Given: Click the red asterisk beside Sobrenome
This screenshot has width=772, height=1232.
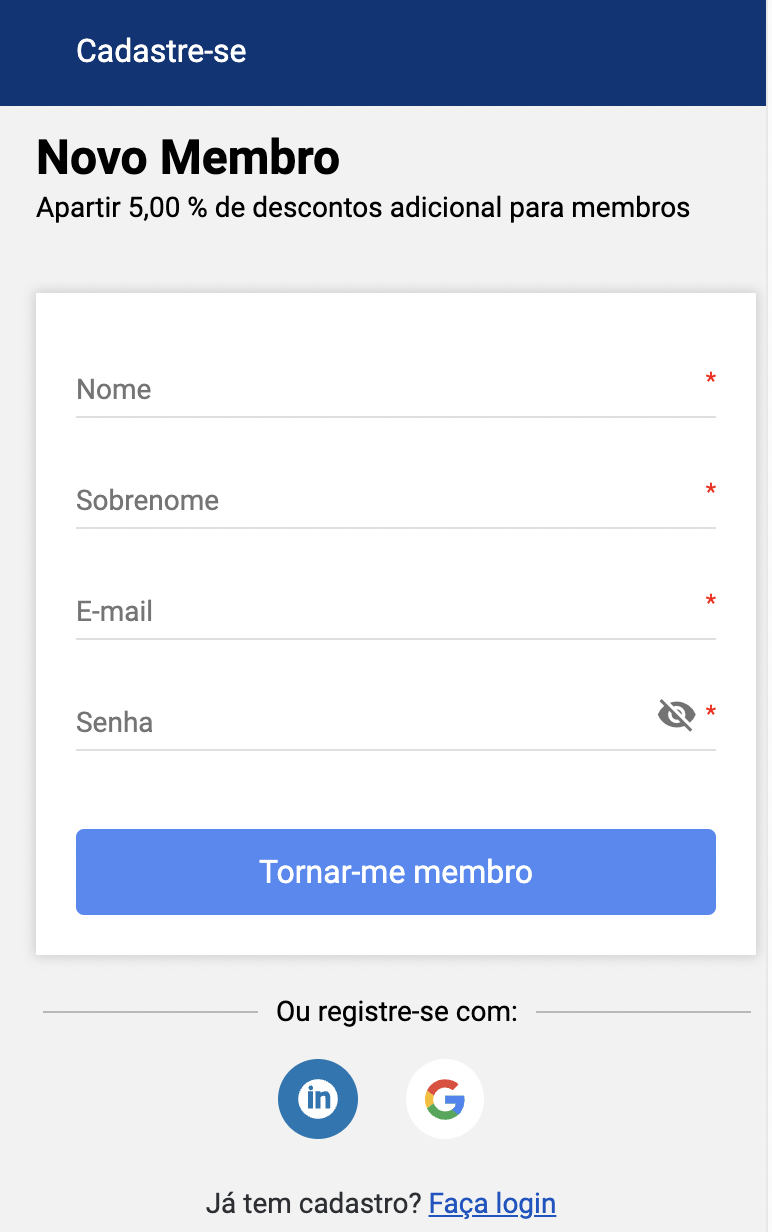Looking at the screenshot, I should coord(711,491).
